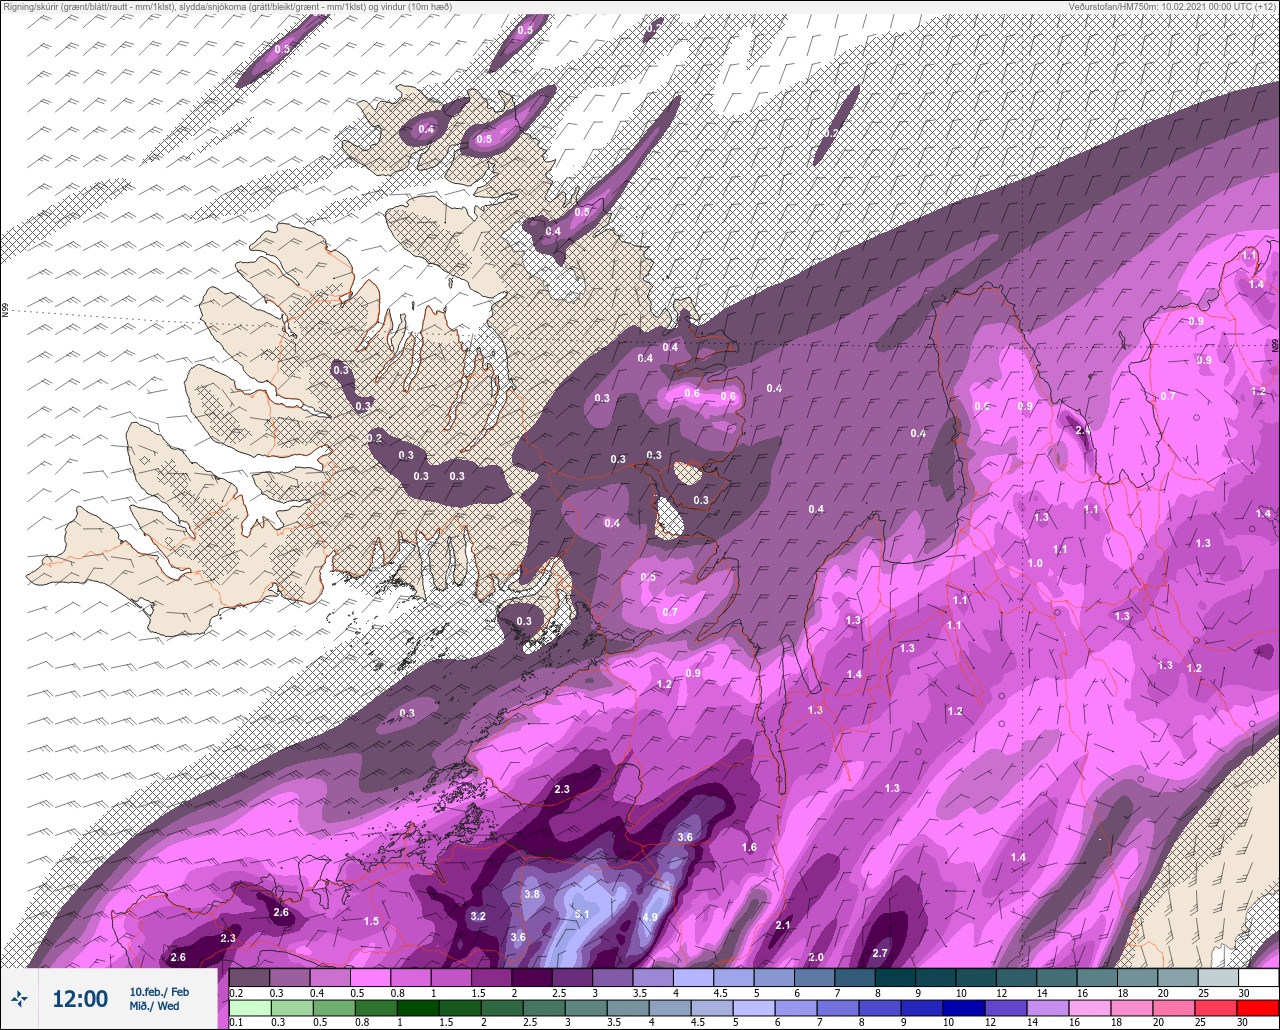
Task: Click the N99 grid label on the left edge
Action: pos(5,311)
